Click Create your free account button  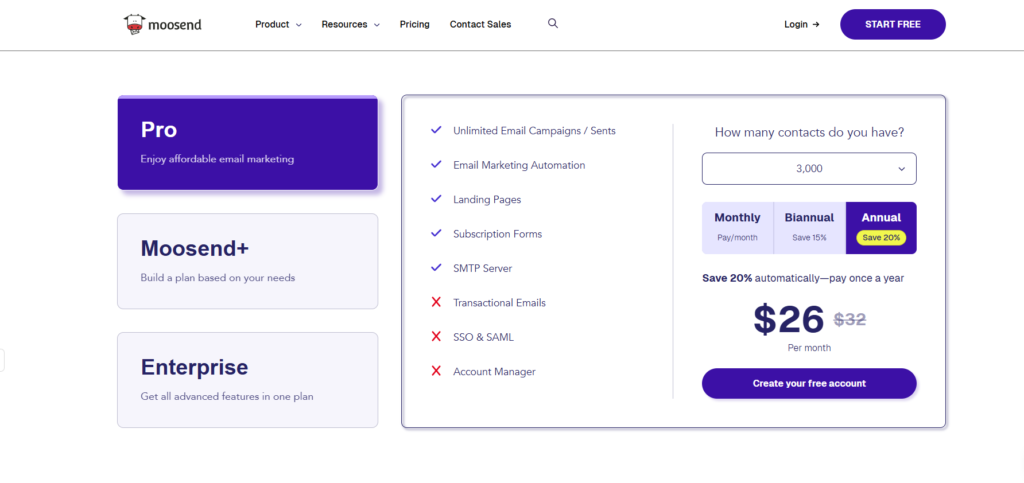point(809,383)
